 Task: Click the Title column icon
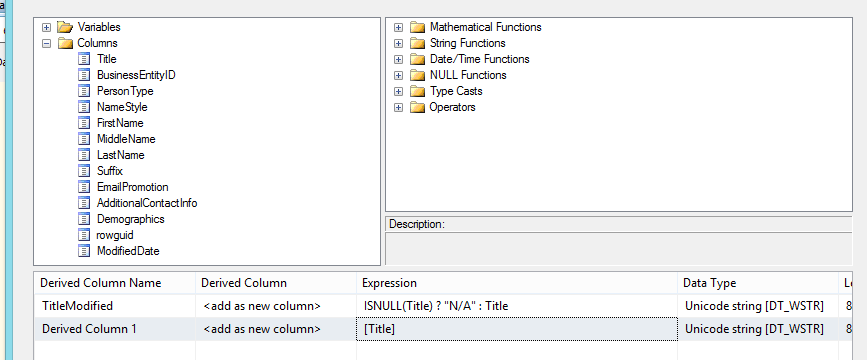pyautogui.click(x=84, y=59)
